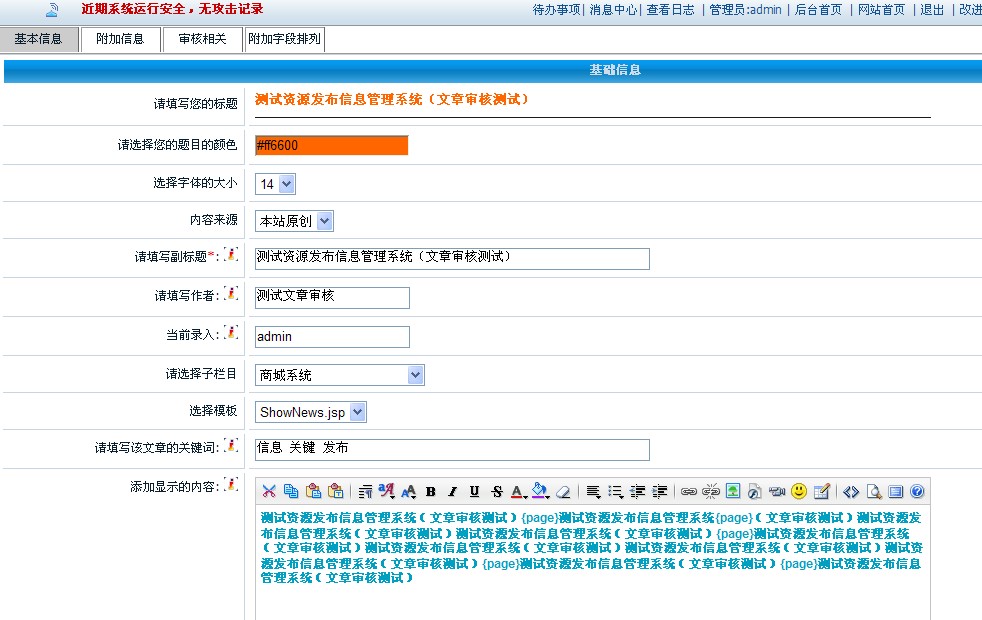Image resolution: width=982 pixels, height=620 pixels.
Task: Click the info icon beside 当前录入
Action: point(231,333)
